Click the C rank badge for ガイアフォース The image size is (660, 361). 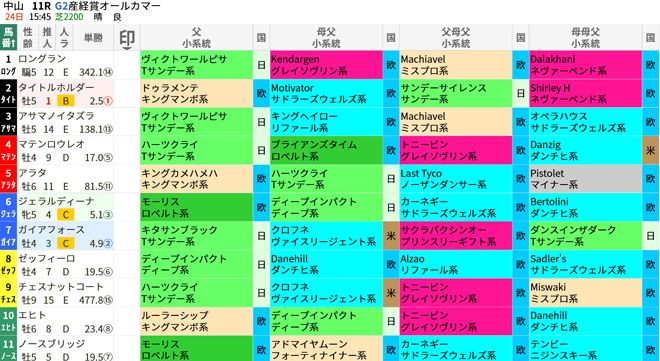[x=66, y=243]
